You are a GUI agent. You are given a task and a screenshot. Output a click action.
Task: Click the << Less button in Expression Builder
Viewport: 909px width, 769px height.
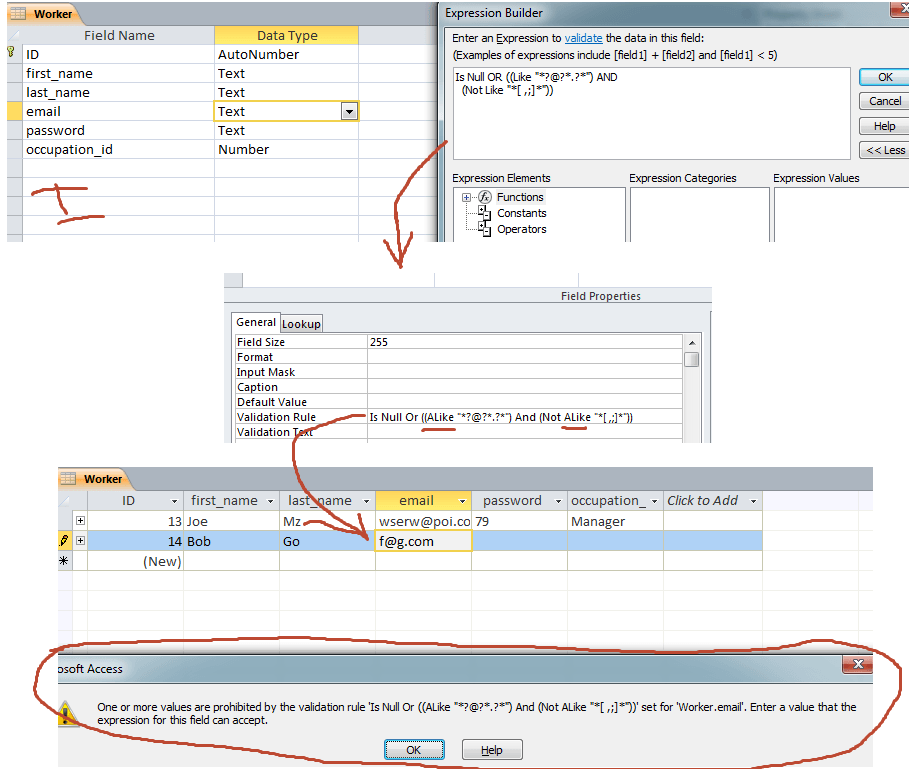(884, 150)
